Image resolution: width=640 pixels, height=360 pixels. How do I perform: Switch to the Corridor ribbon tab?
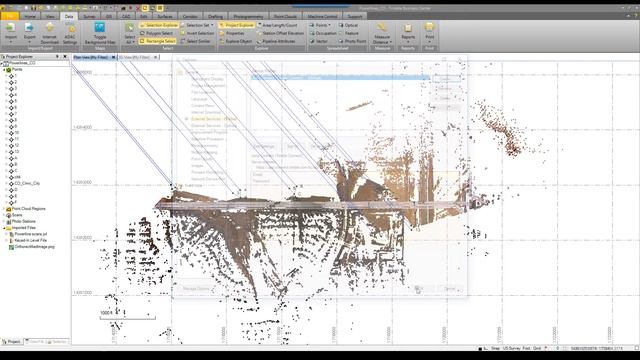tap(190, 16)
